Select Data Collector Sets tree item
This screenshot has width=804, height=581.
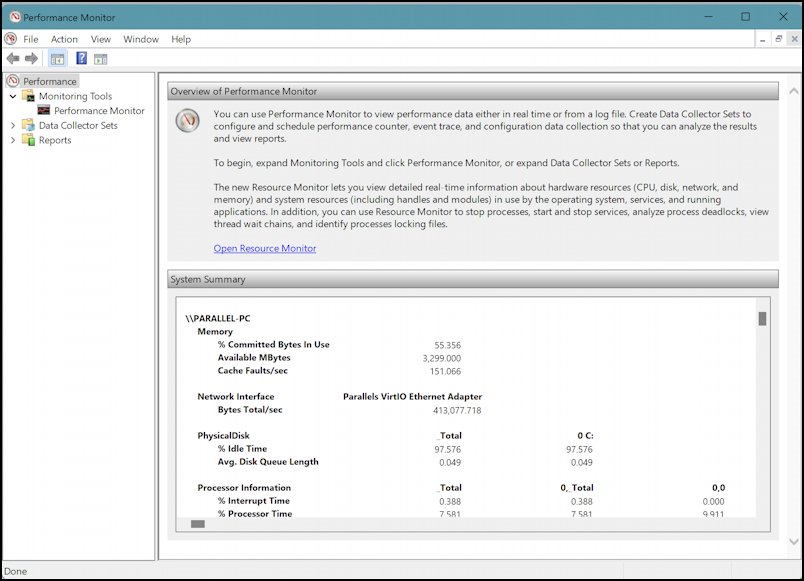[78, 125]
